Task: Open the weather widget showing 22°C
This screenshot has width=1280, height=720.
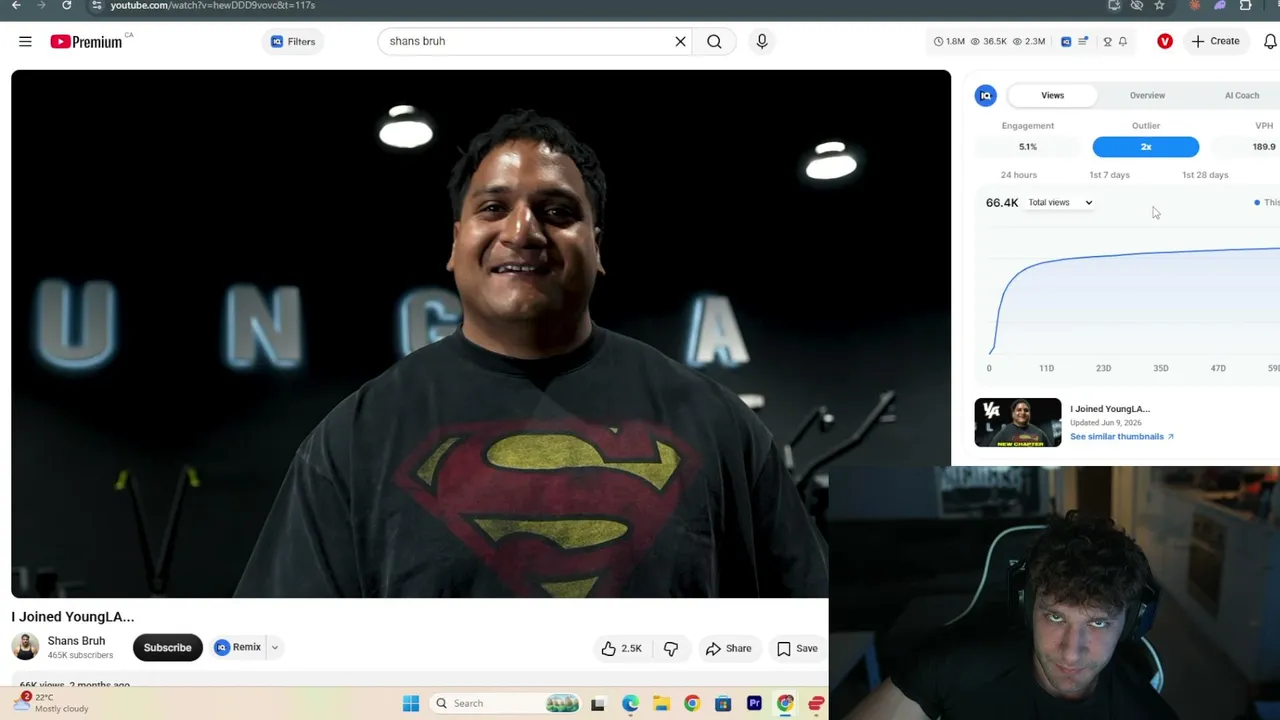Action: pos(51,703)
